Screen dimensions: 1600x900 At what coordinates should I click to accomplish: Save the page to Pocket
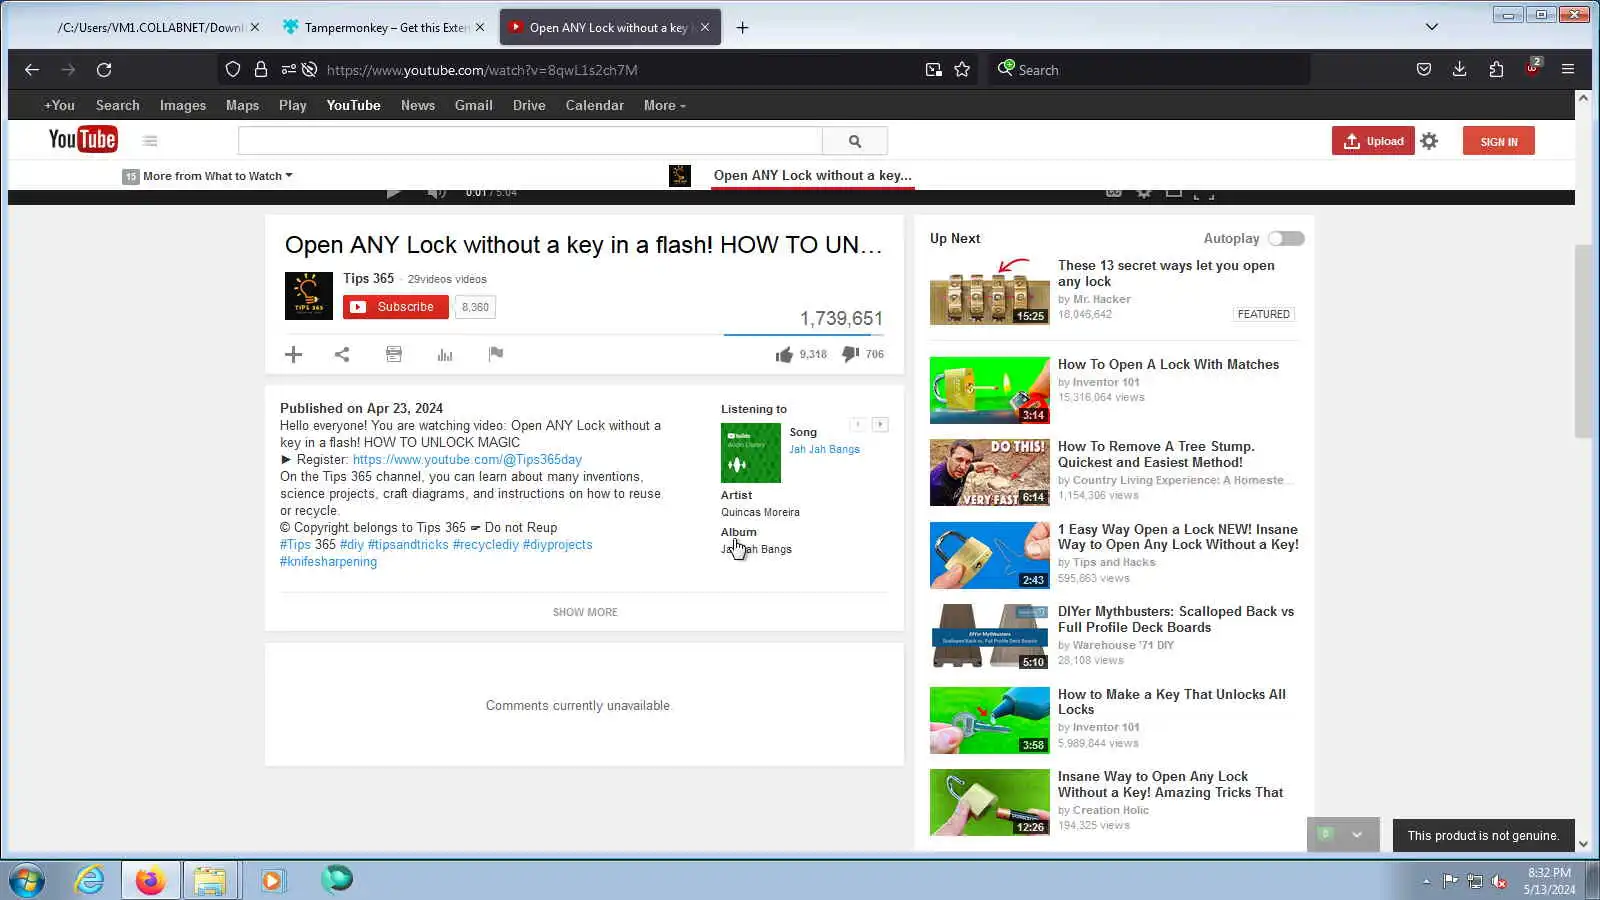click(1424, 70)
